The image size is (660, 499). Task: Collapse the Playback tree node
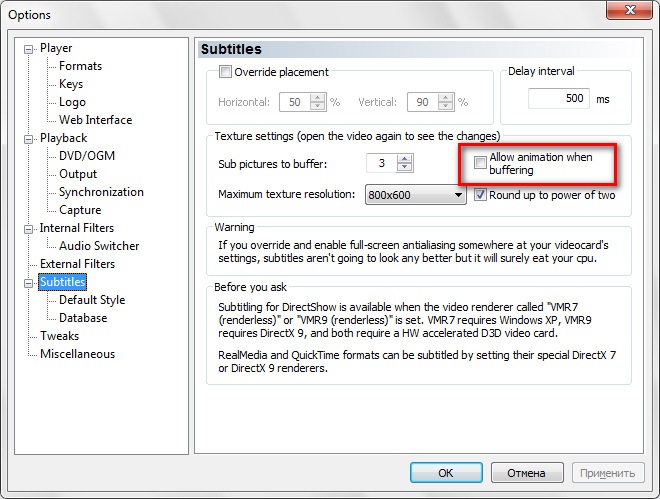point(30,138)
